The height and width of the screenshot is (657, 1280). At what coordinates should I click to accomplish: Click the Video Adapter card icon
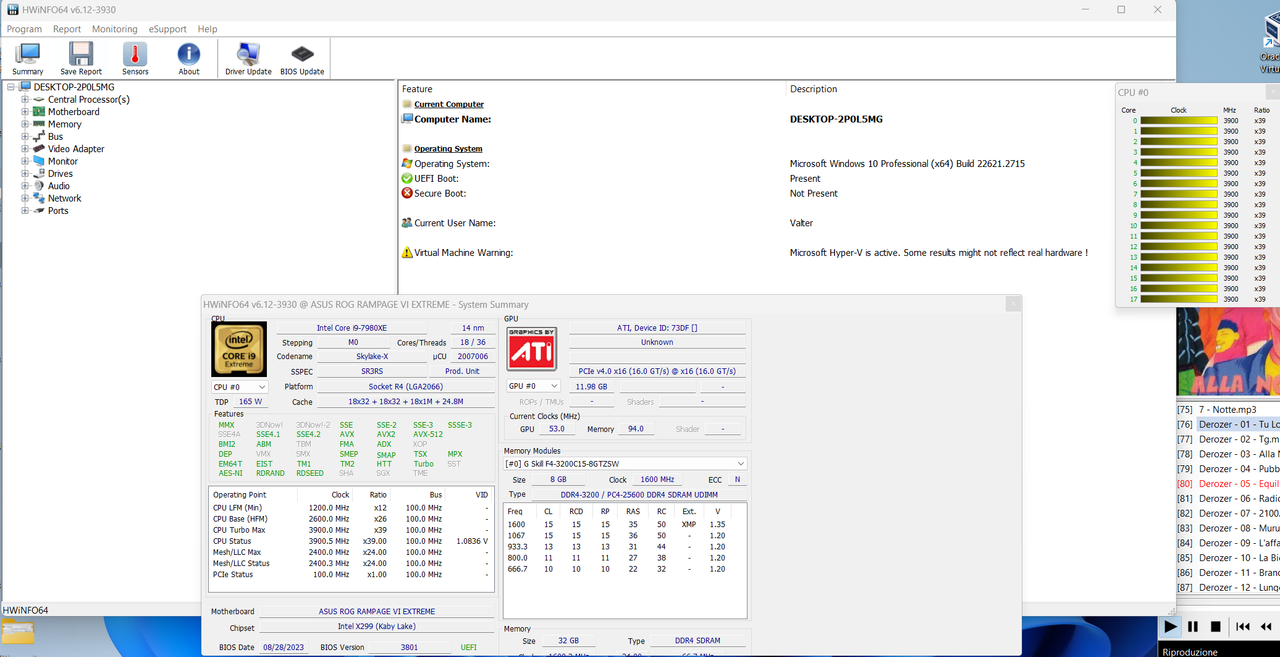(x=39, y=149)
